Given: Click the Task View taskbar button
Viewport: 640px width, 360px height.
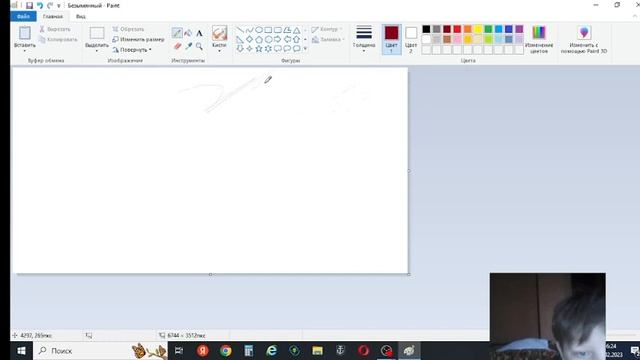Looking at the screenshot, I should 179,351.
